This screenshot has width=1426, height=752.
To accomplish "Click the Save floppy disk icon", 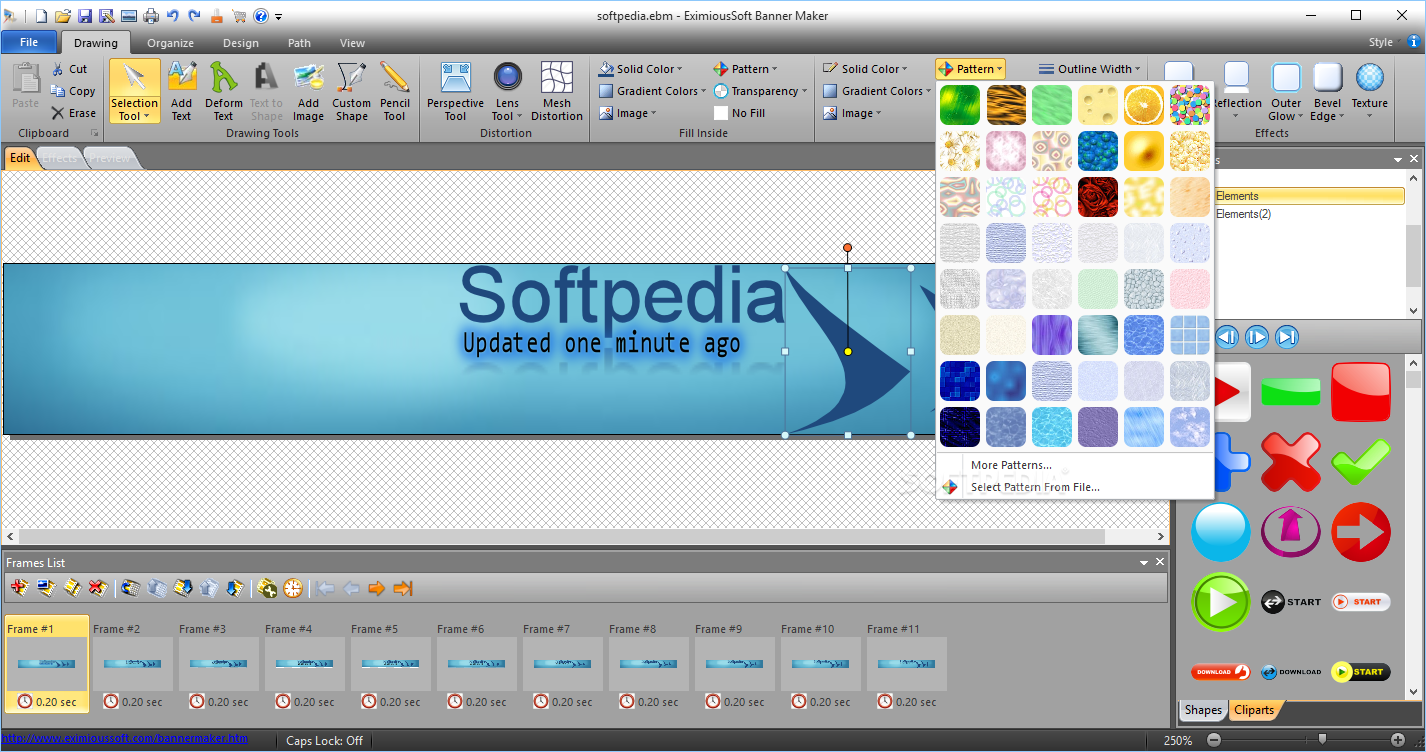I will pyautogui.click(x=85, y=16).
